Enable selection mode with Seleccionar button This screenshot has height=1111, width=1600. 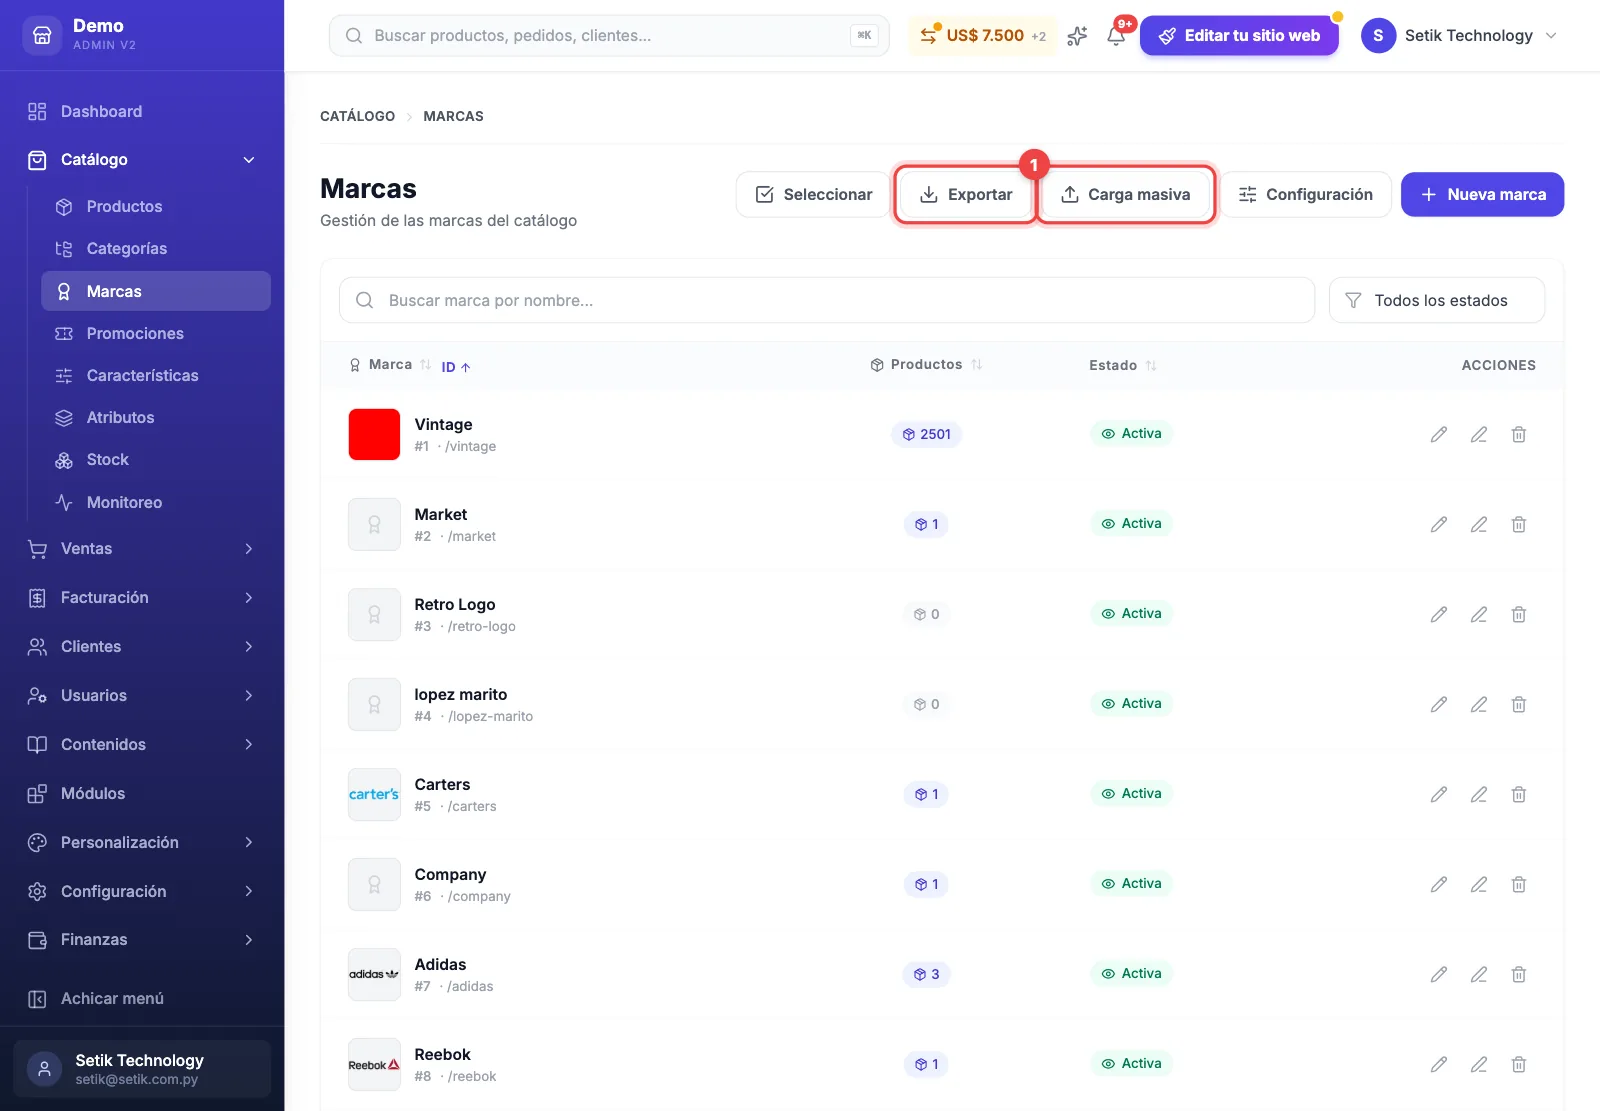point(813,194)
